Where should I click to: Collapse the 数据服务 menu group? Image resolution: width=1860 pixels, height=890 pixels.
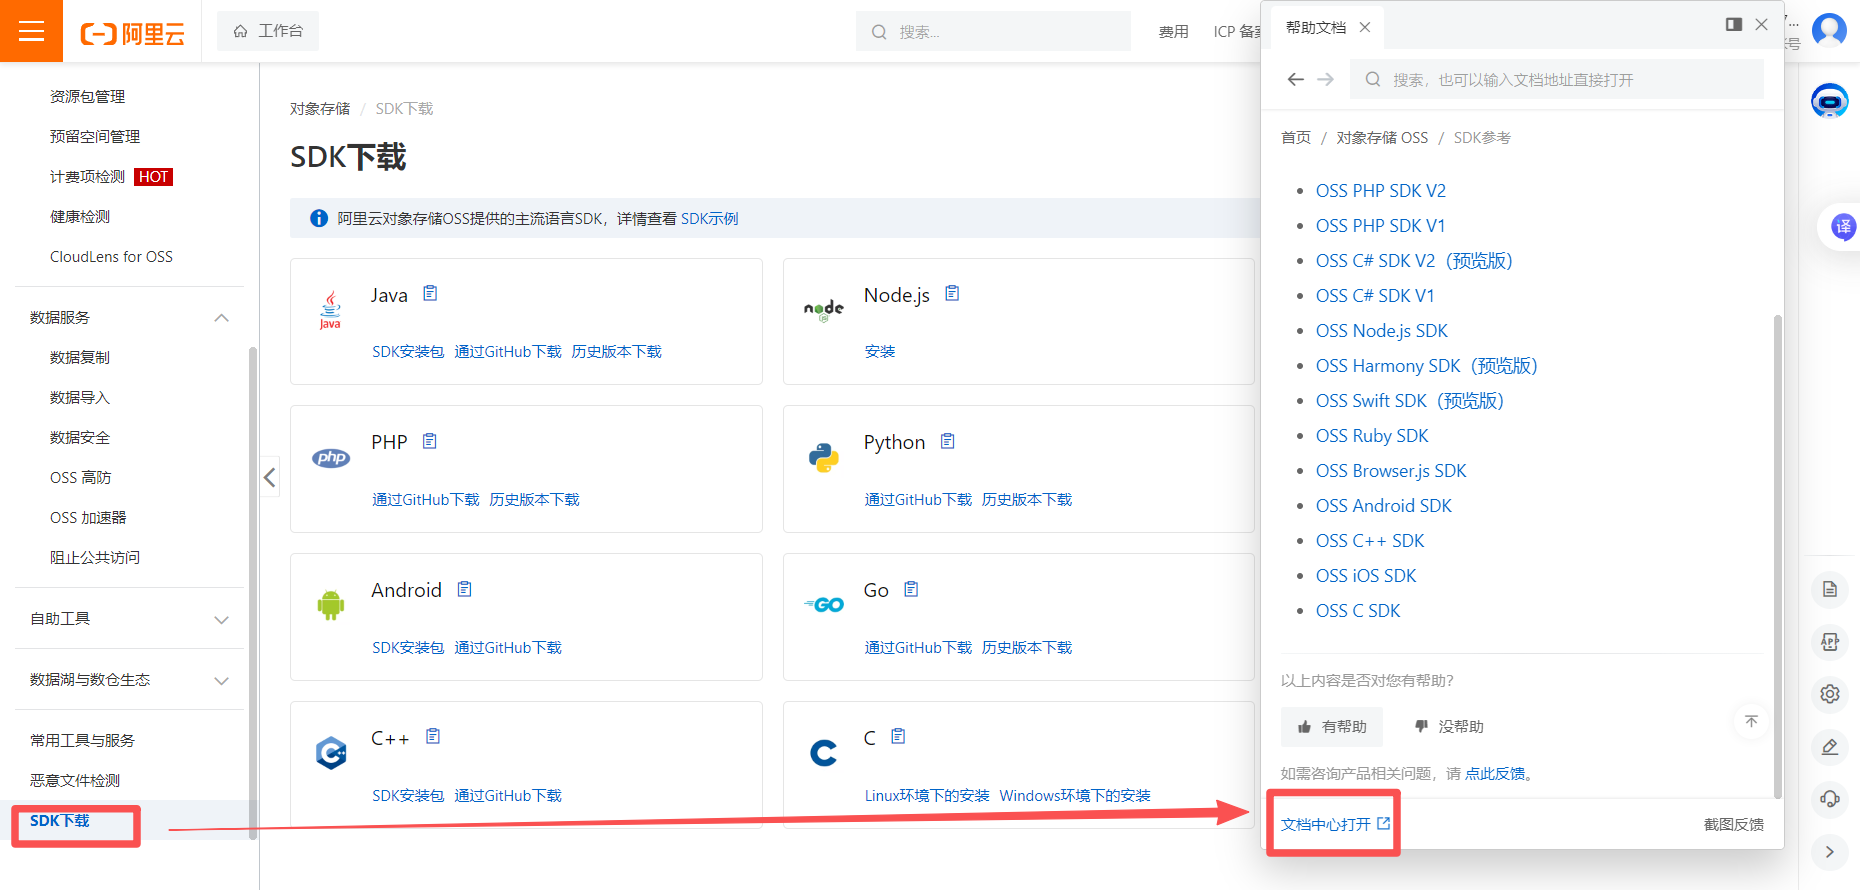[222, 318]
